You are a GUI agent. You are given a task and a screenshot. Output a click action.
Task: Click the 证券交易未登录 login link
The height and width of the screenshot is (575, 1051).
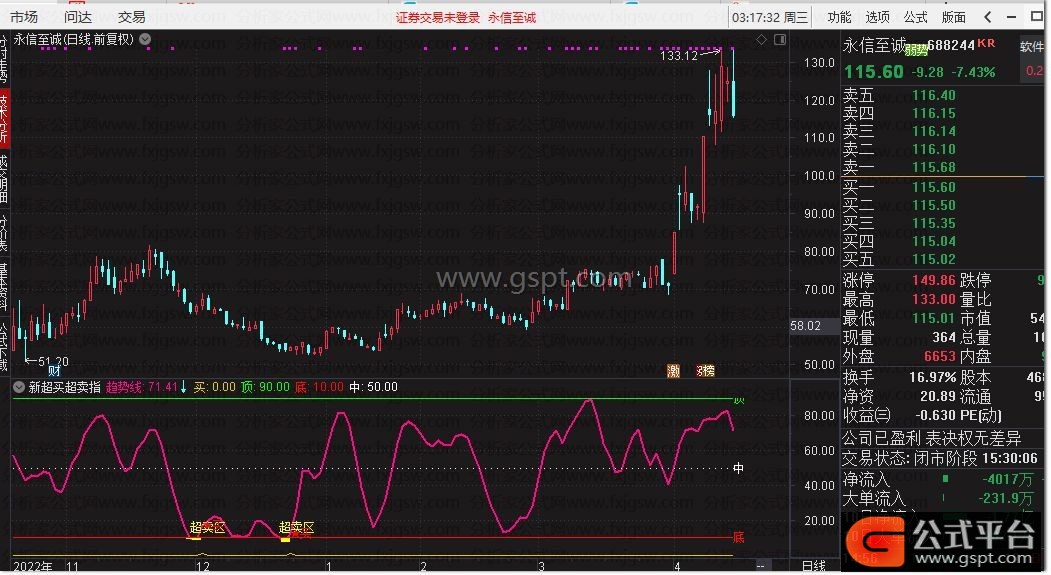[437, 17]
